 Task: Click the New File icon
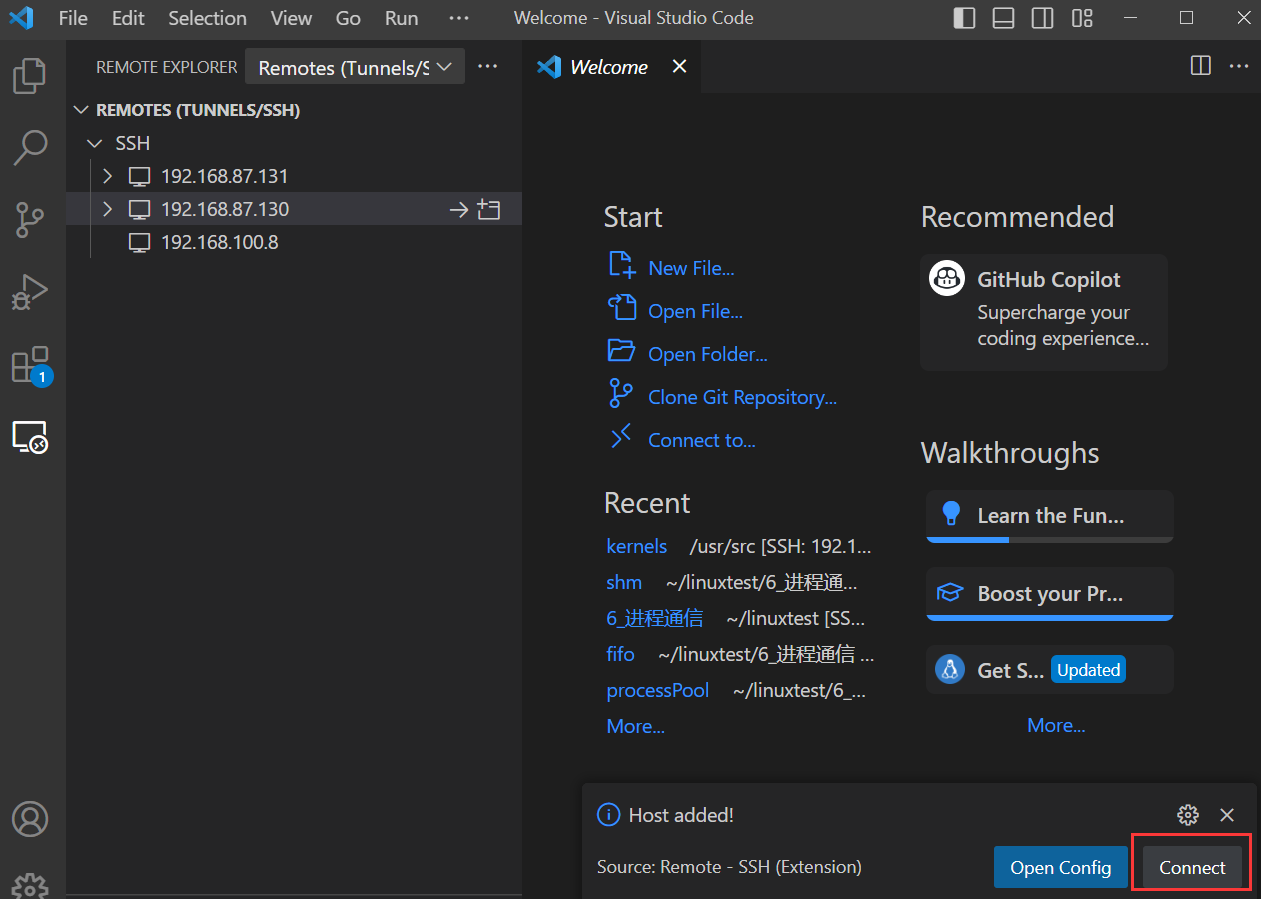click(621, 265)
